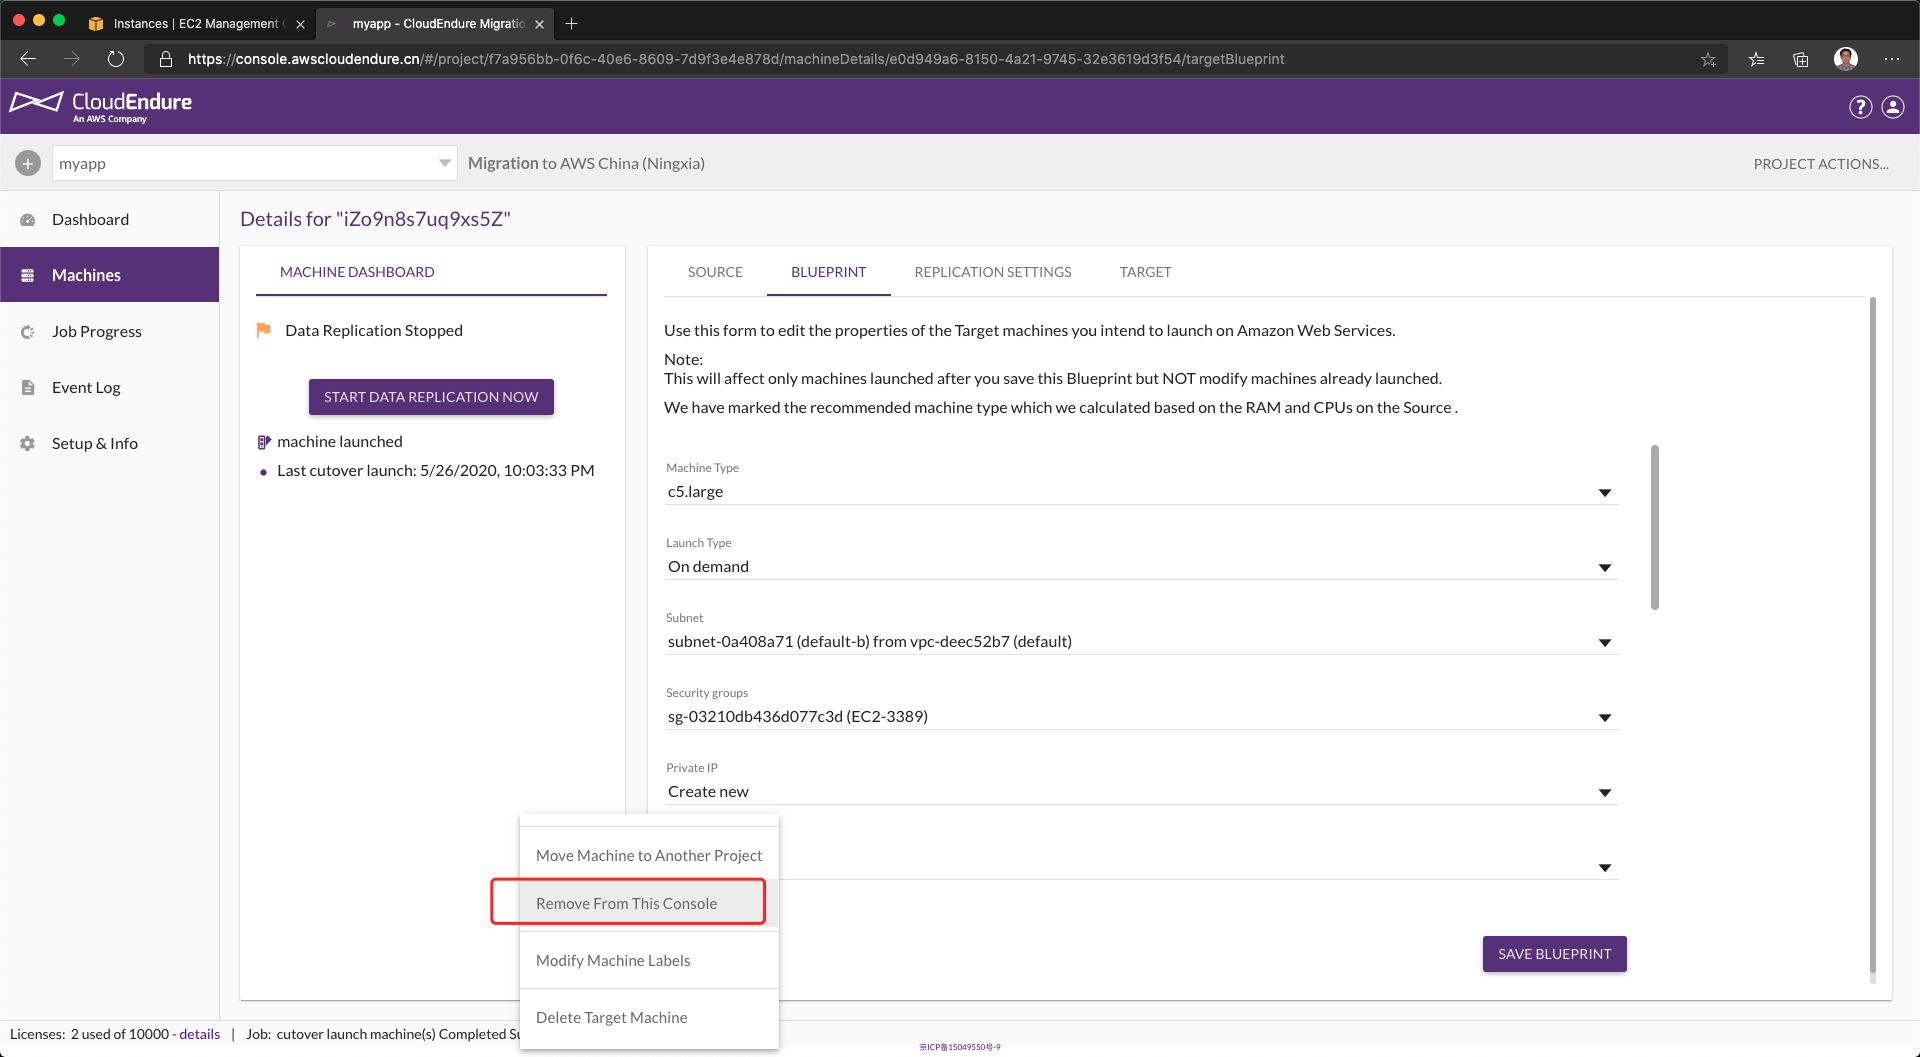Open the Security groups dropdown
This screenshot has height=1057, width=1920.
(x=1604, y=717)
